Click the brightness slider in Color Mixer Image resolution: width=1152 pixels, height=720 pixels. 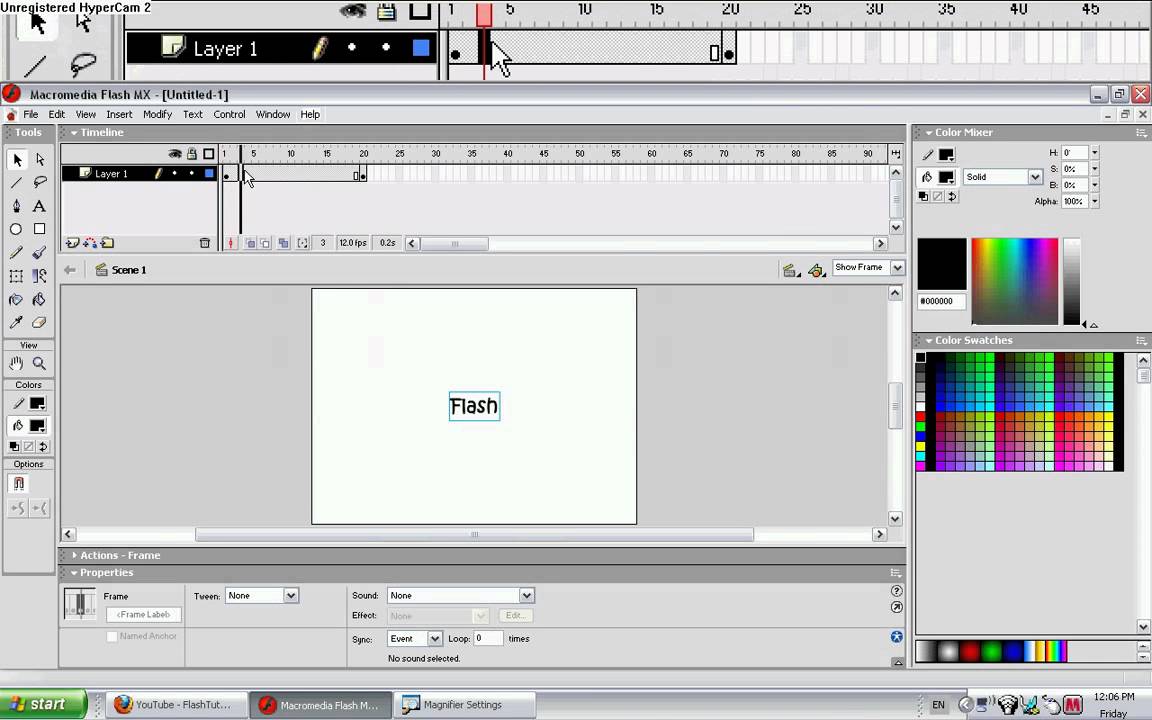[x=1072, y=281]
